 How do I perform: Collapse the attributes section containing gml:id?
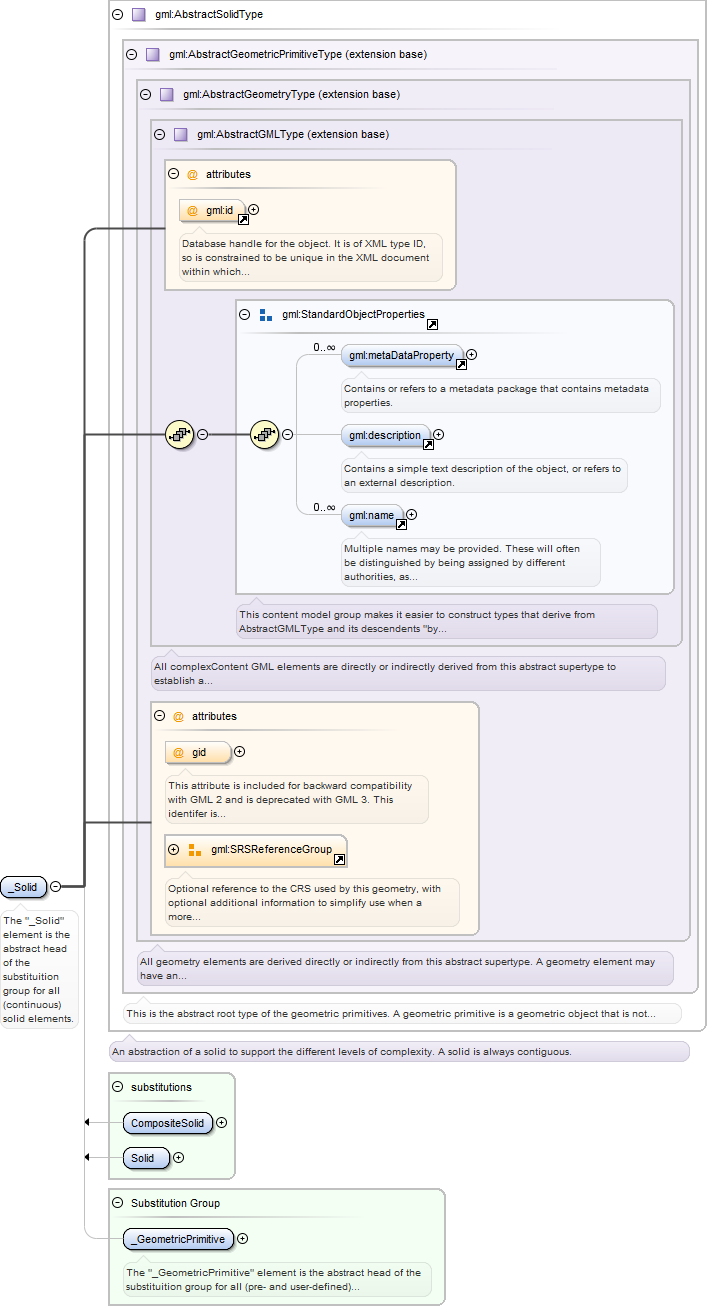pos(174,173)
